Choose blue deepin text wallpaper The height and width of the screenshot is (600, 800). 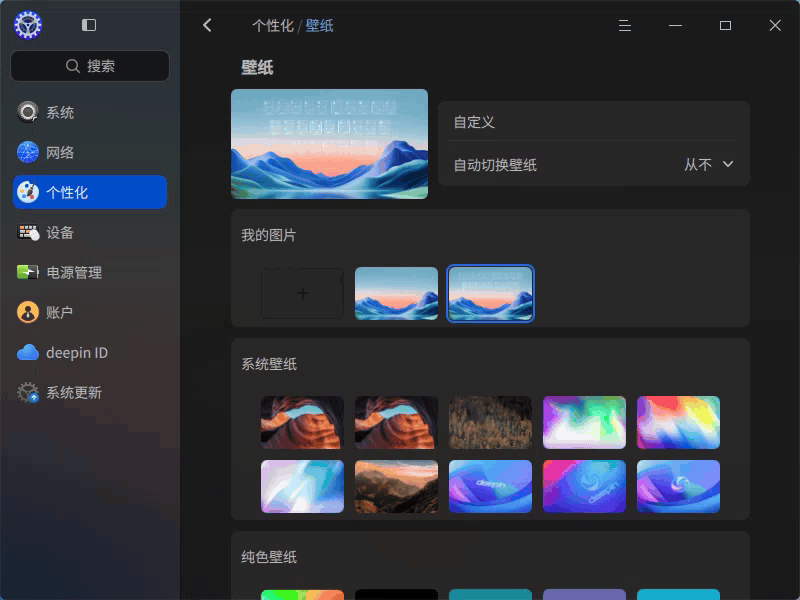tap(490, 486)
